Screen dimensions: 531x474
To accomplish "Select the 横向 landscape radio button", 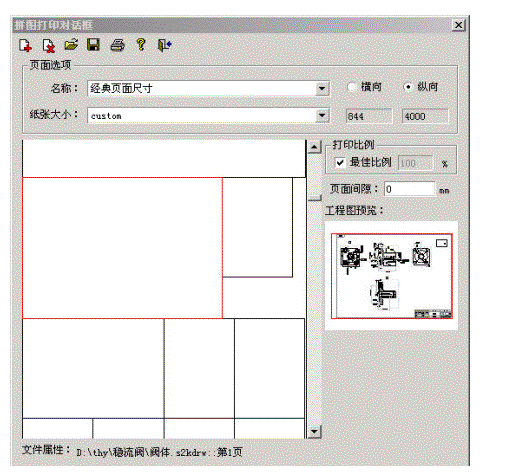I will coord(352,87).
